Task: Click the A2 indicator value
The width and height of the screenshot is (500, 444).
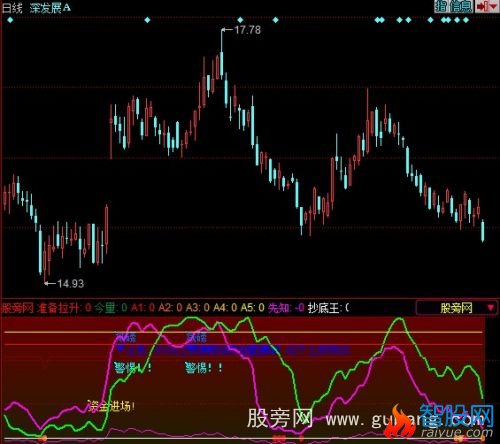Action: coord(170,308)
